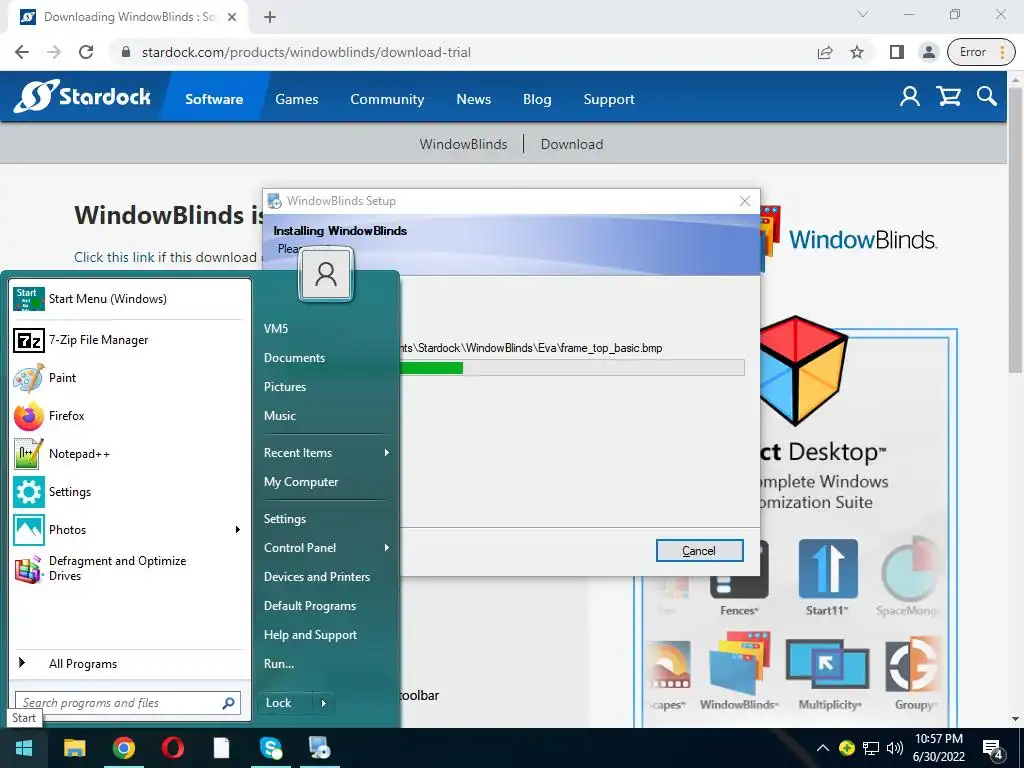Click Start Menu (Windows) entry
The image size is (1024, 768).
click(x=130, y=299)
